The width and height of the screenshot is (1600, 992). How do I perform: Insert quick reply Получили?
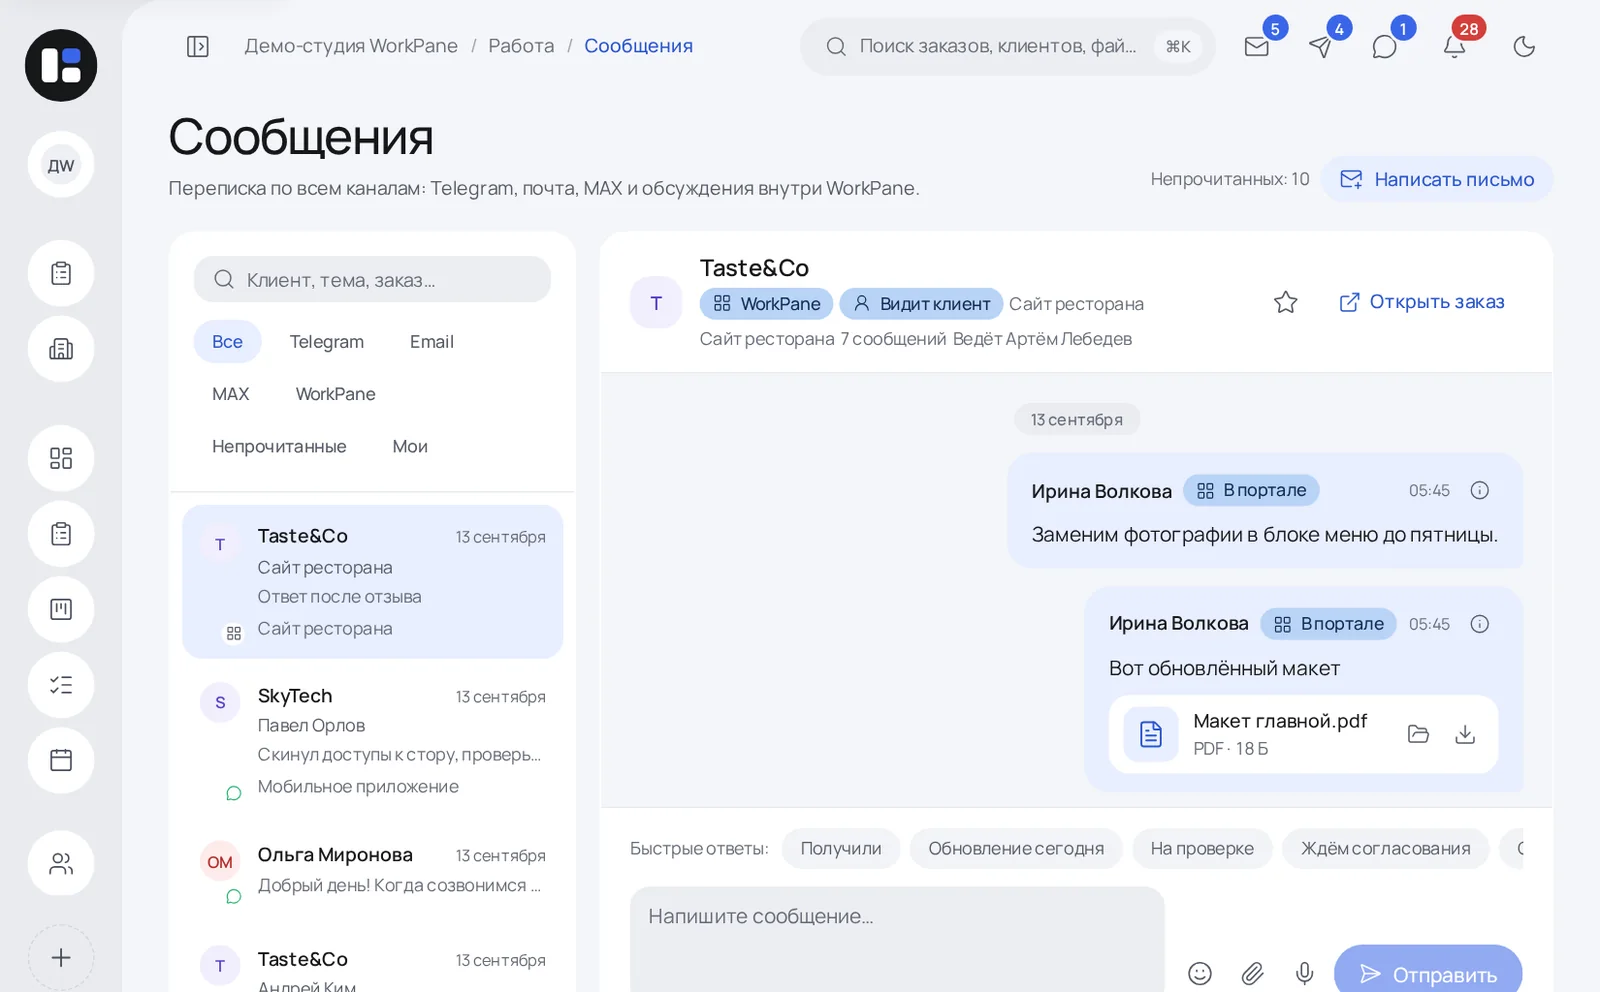[841, 848]
